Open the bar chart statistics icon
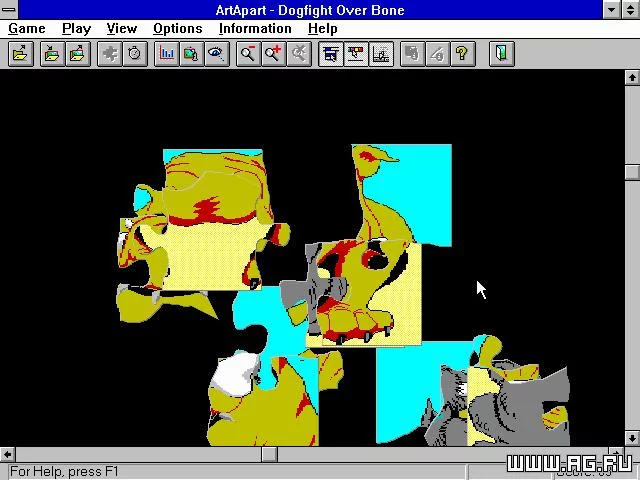This screenshot has height=480, width=640. [x=167, y=53]
